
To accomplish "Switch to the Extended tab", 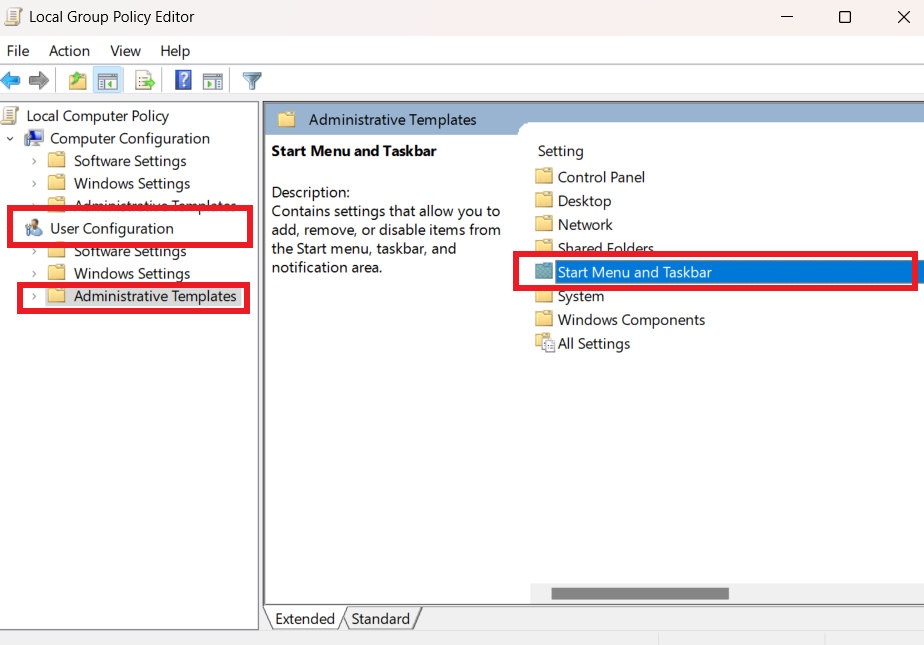I will click(304, 618).
